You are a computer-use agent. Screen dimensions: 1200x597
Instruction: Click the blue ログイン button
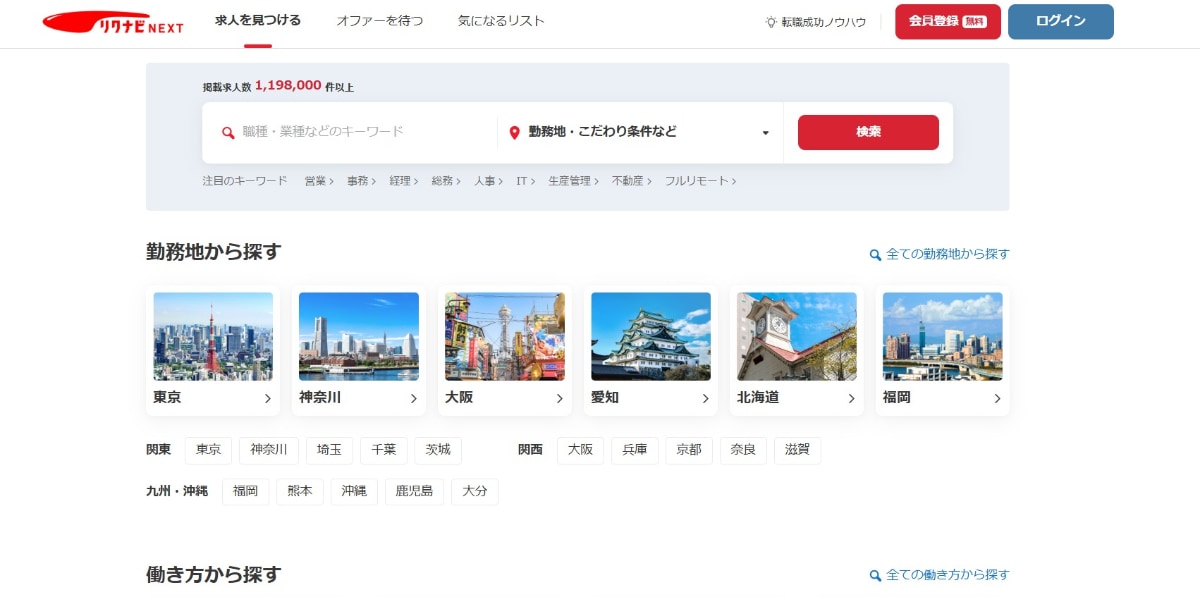(1061, 20)
